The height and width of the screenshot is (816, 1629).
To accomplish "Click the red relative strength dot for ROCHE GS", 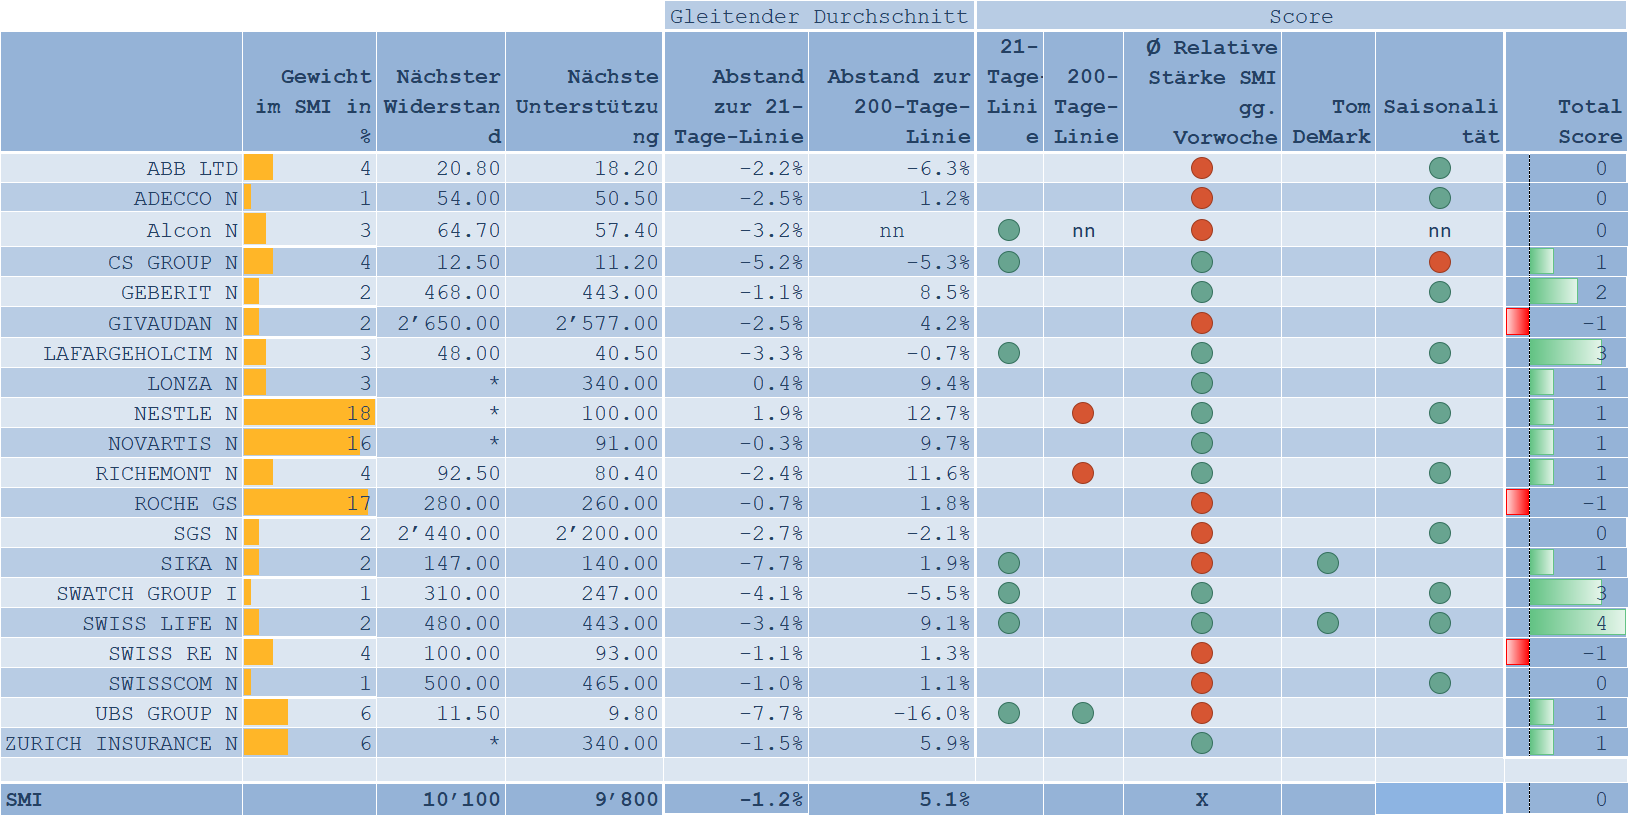I will coord(1201,503).
